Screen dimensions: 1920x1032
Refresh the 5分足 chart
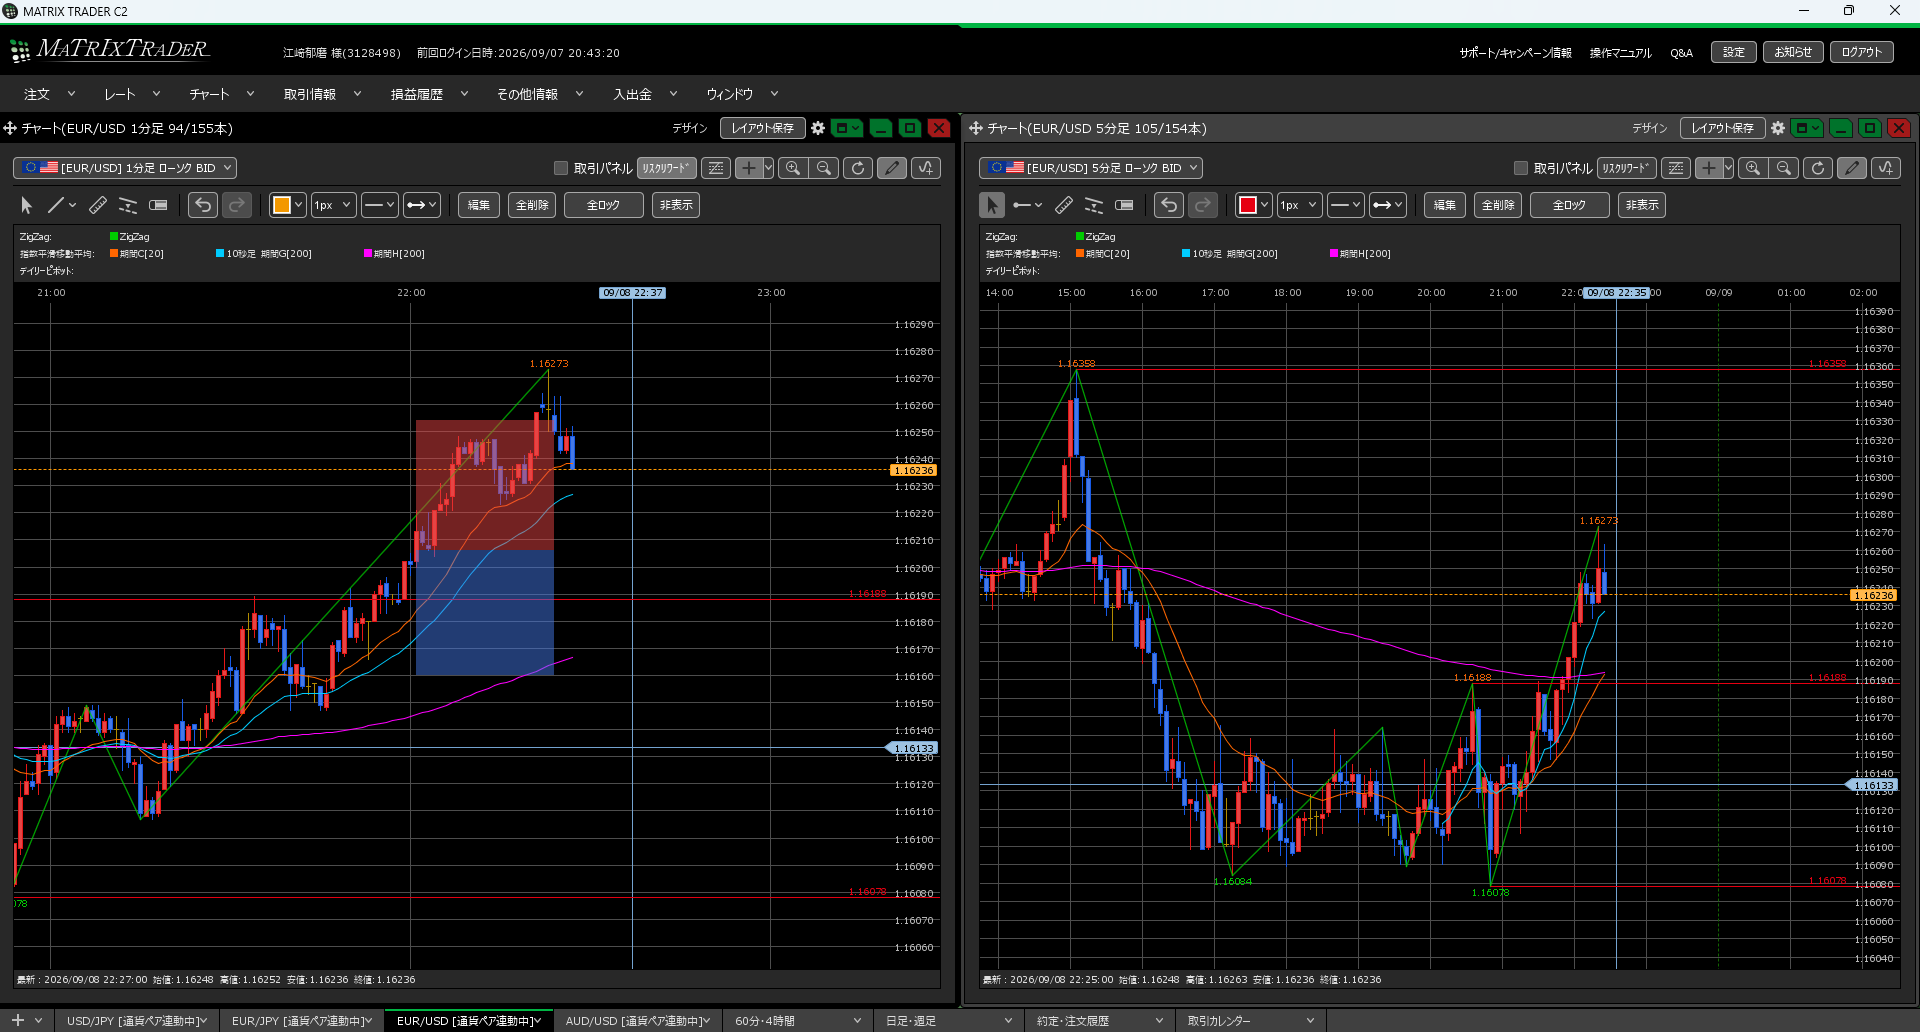click(1818, 168)
